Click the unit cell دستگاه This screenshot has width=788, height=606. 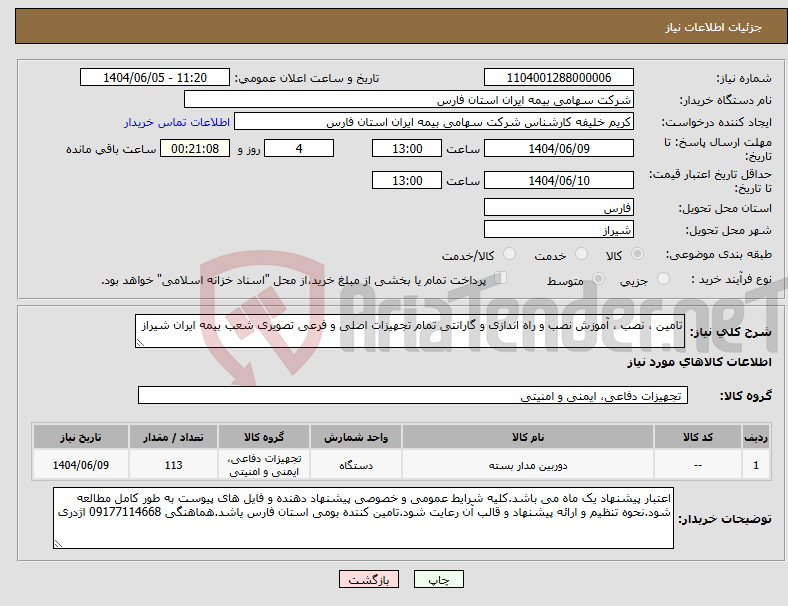coord(356,465)
